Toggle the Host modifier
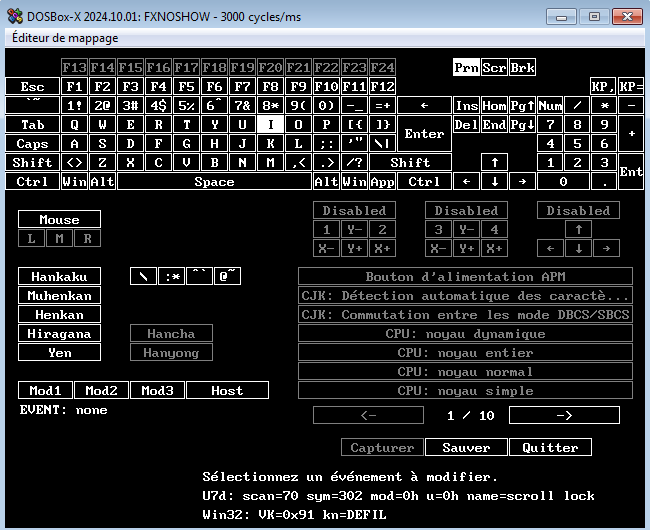This screenshot has width=650, height=530. 227,390
